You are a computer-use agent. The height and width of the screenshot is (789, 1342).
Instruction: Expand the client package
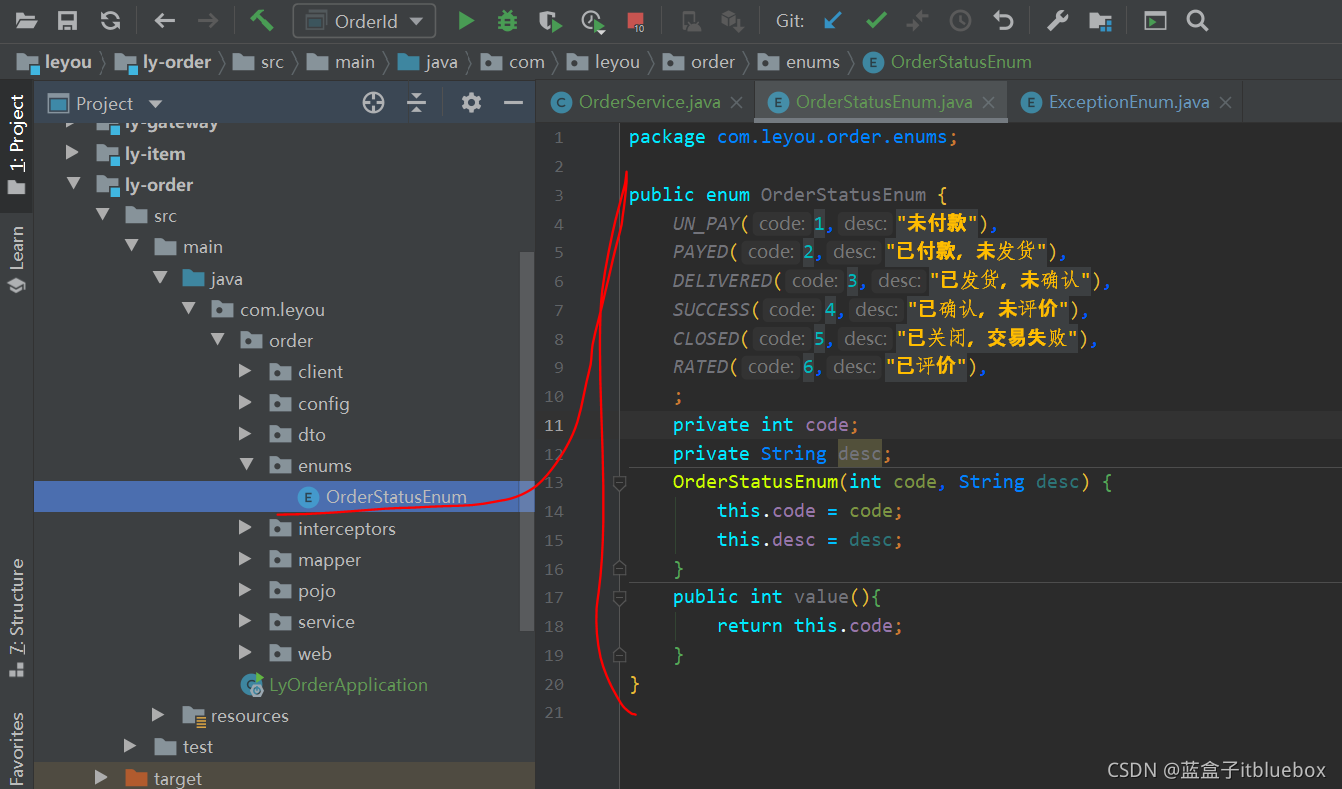(x=245, y=371)
